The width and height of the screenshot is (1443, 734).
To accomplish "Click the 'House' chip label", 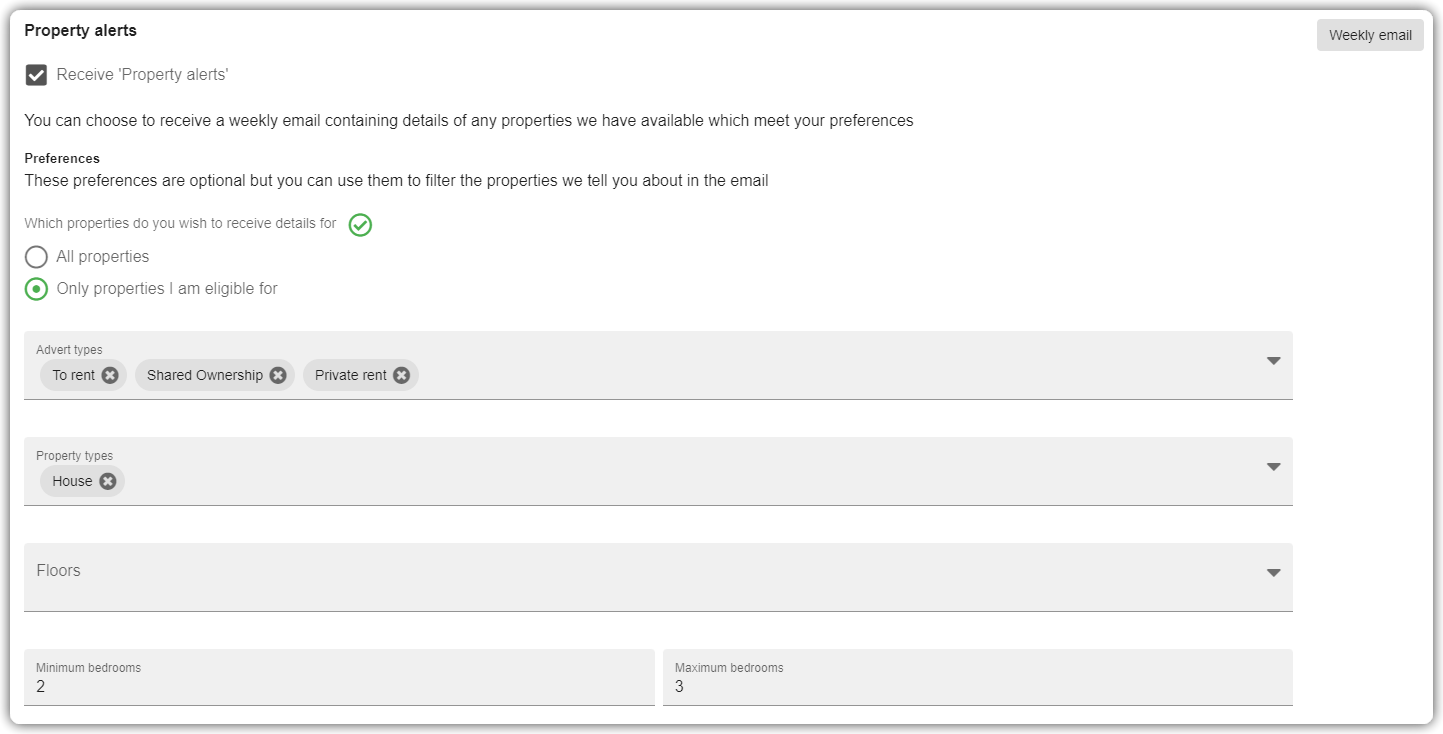I will tap(72, 481).
